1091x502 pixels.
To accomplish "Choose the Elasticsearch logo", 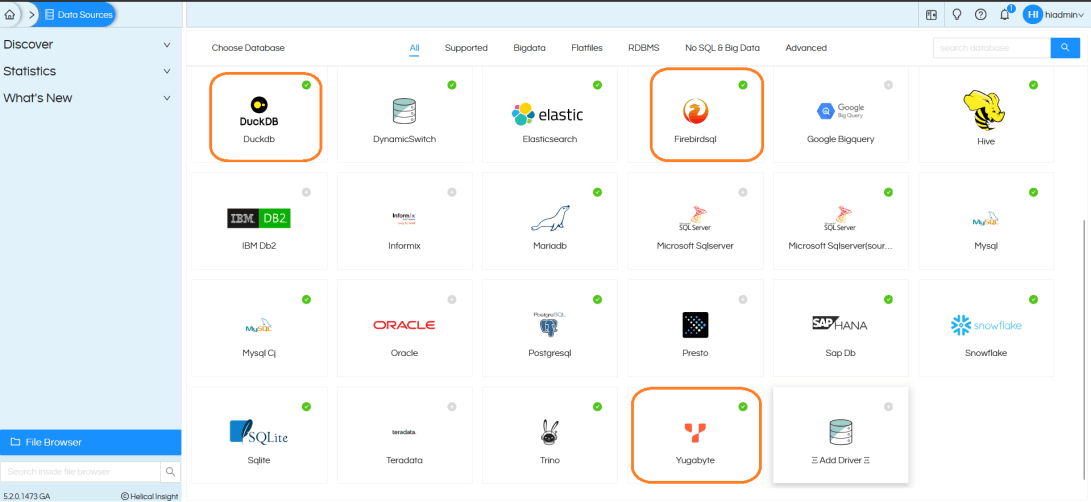I will [x=548, y=114].
